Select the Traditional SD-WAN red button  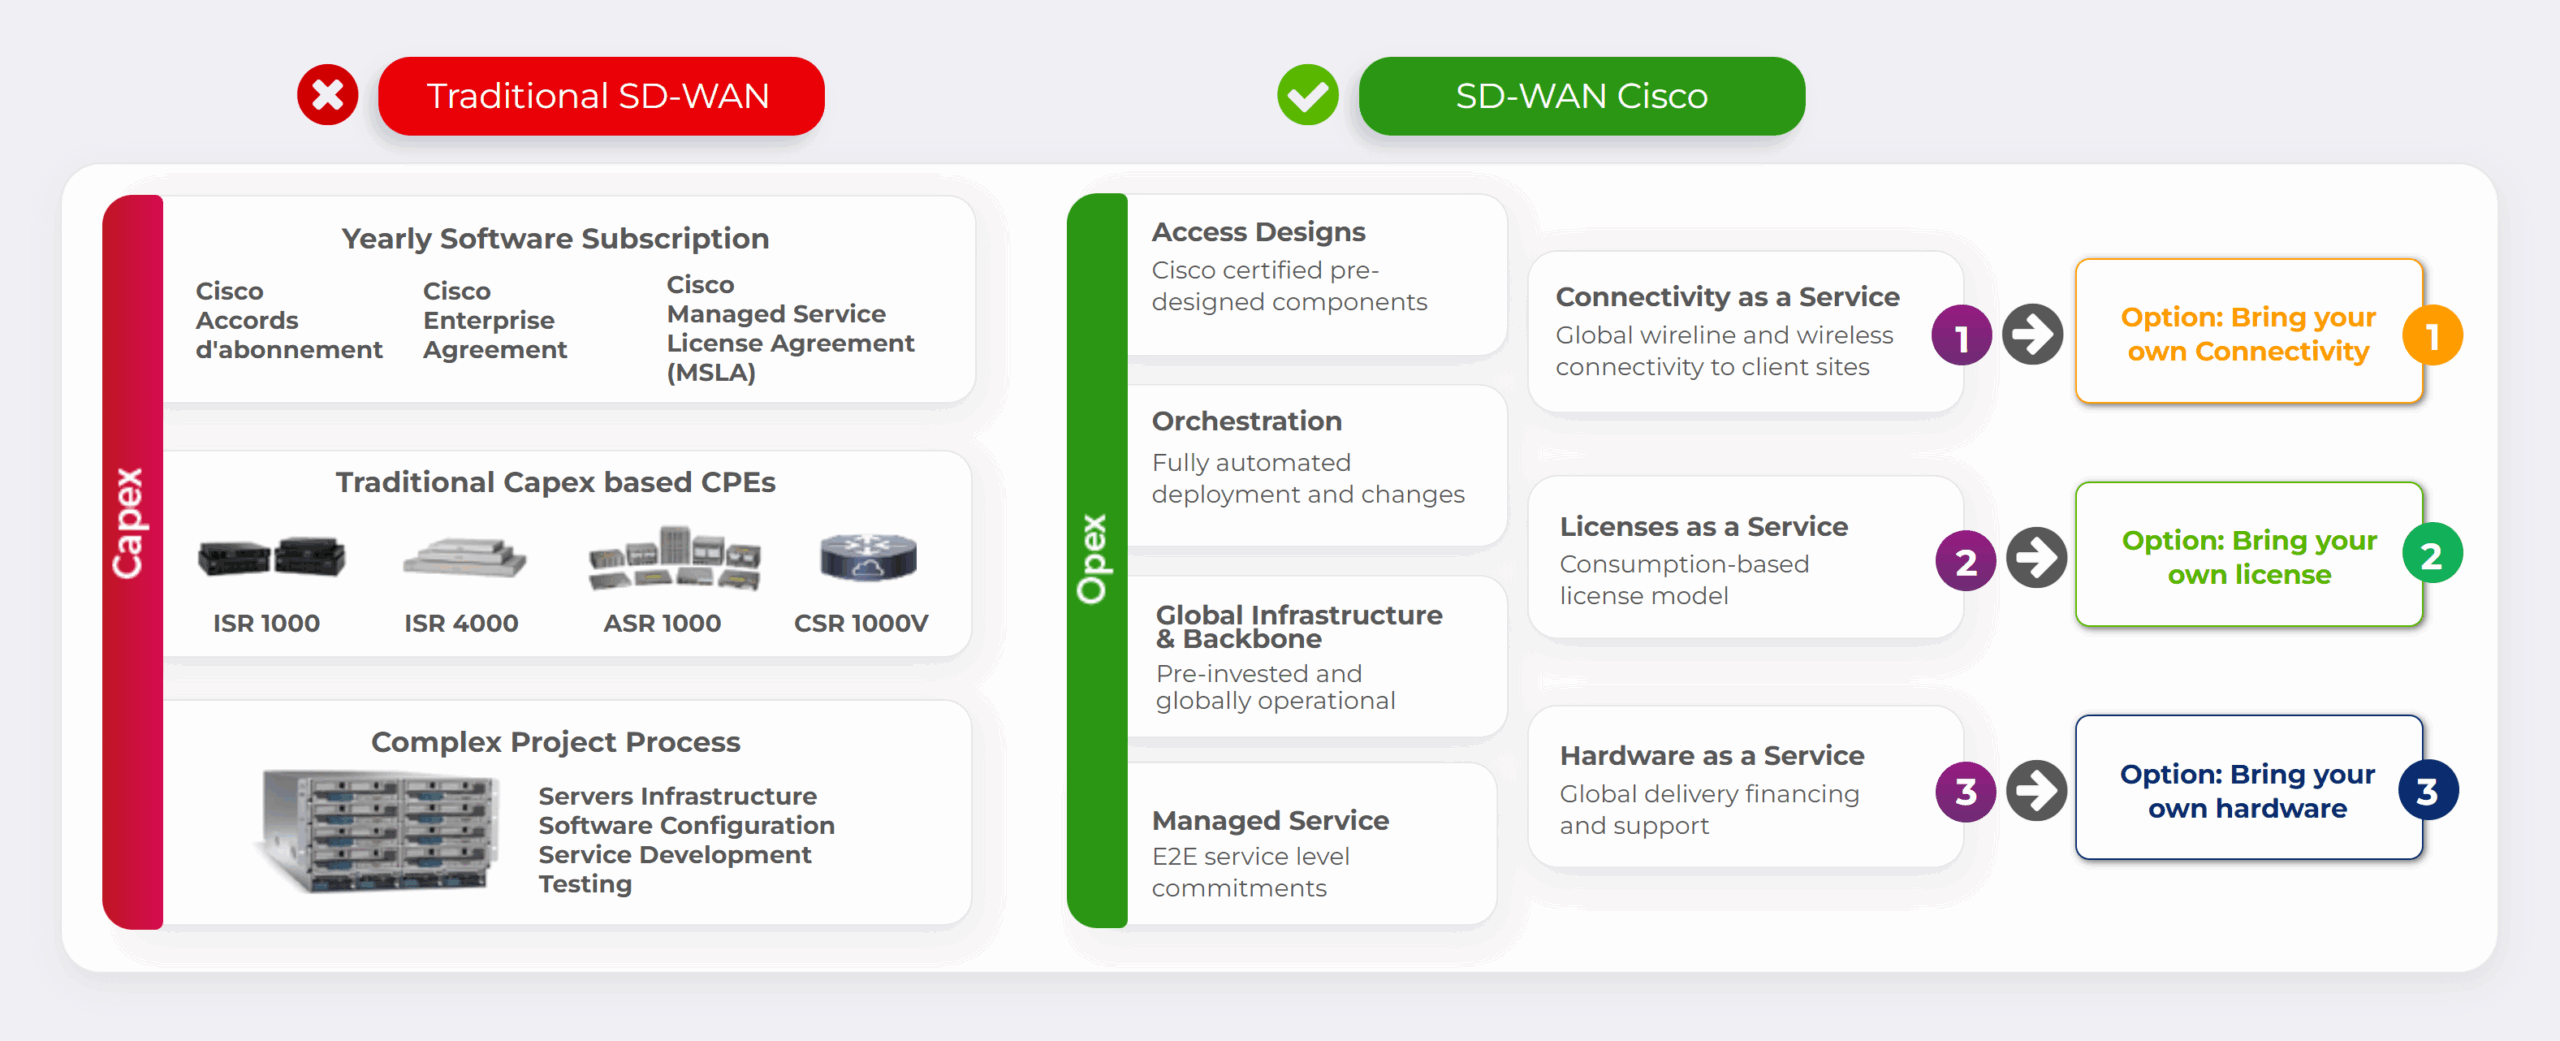[x=601, y=96]
